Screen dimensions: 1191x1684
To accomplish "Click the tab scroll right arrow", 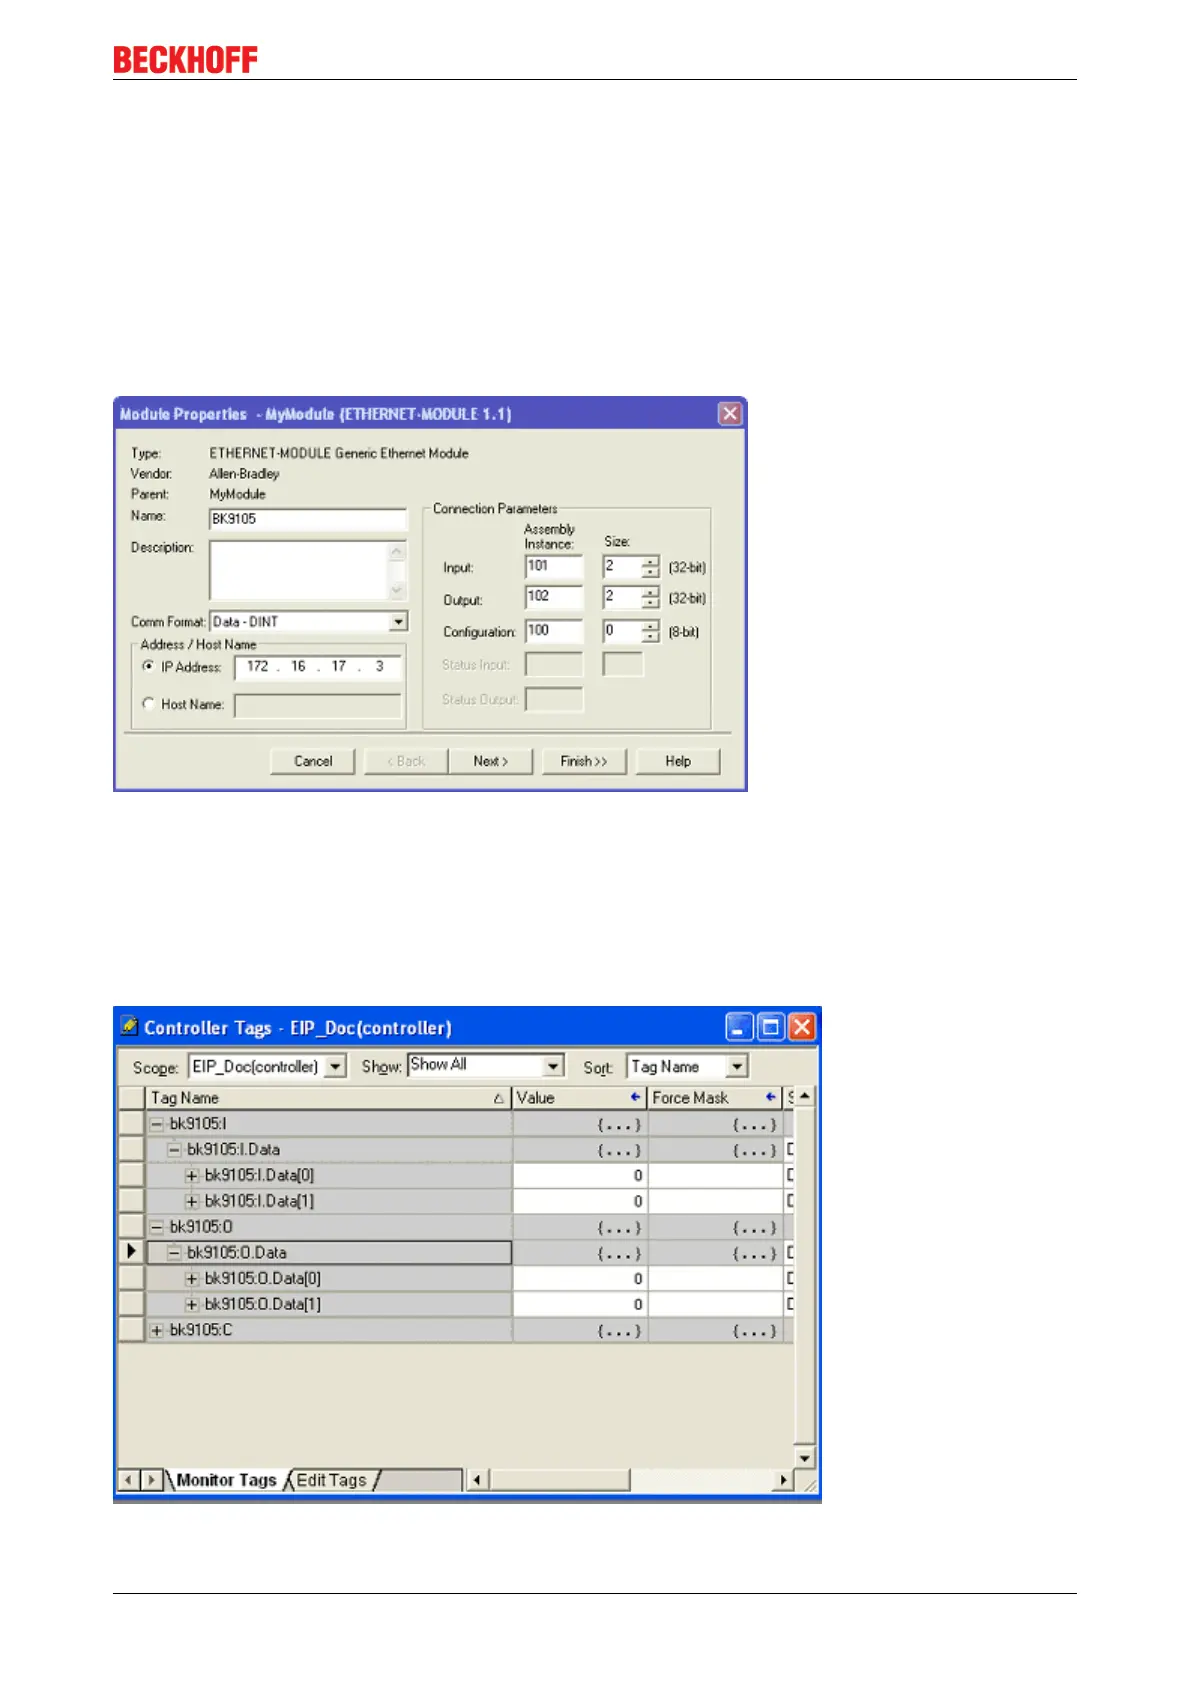I will 152,1480.
